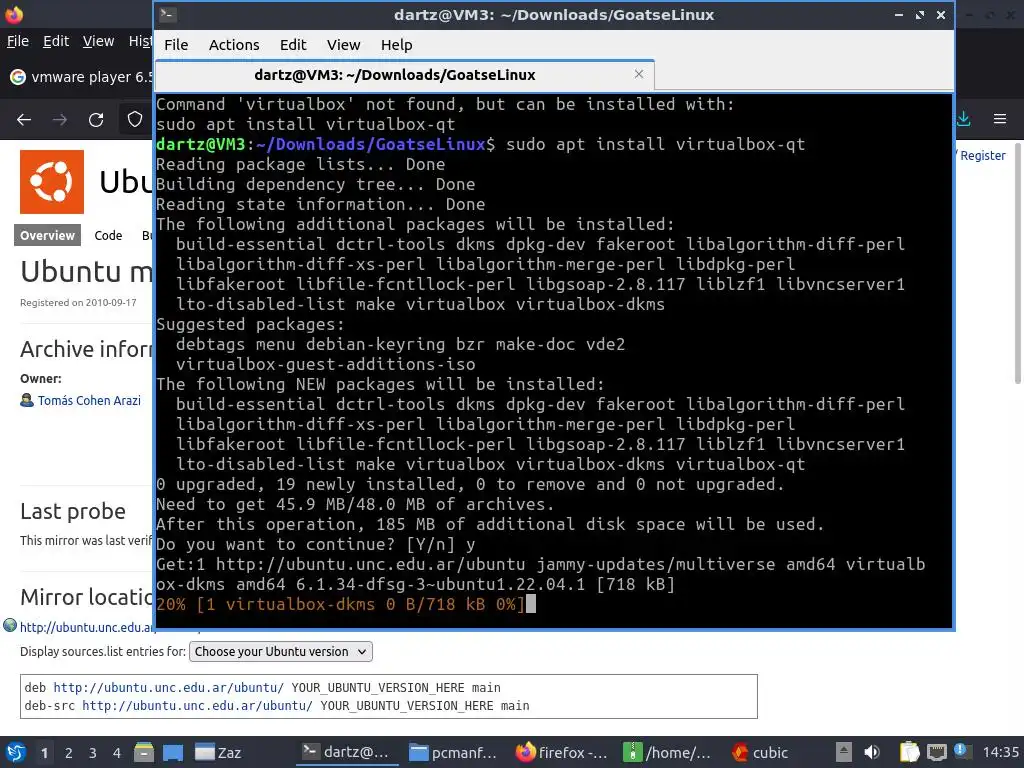Open Firefox hamburger application menu
Screen dimensions: 1024x768
coord(1000,119)
